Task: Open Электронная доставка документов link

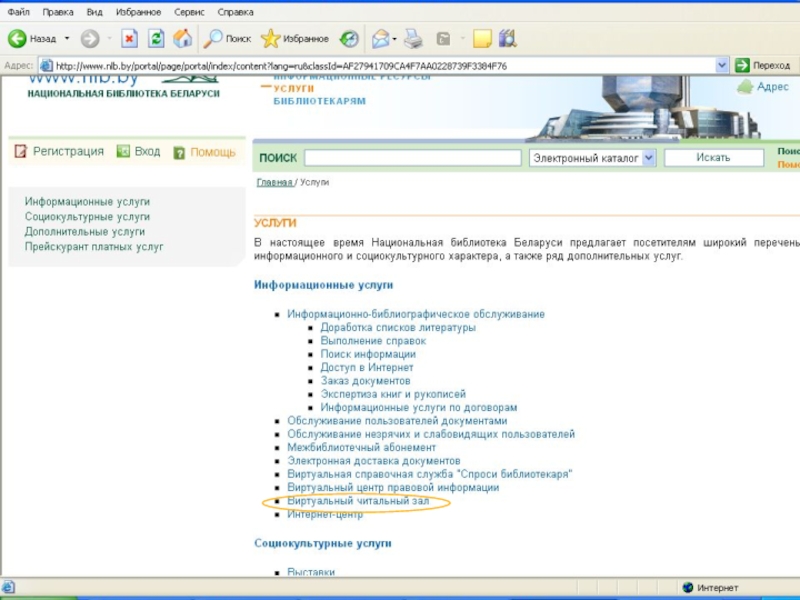Action: [373, 461]
